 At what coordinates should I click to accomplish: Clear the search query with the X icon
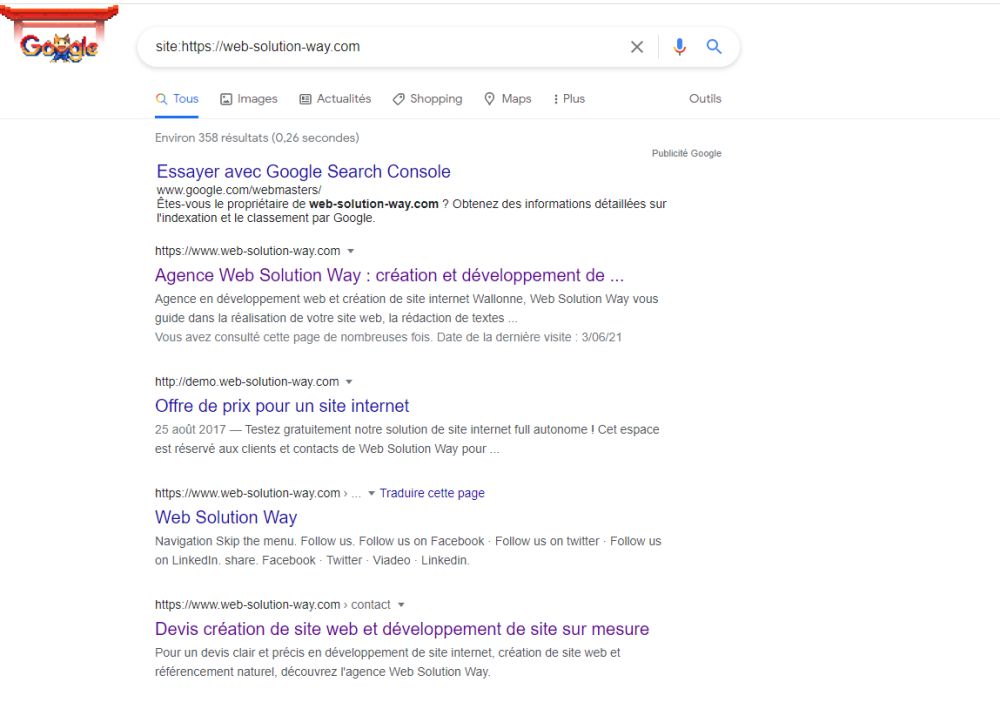[636, 47]
